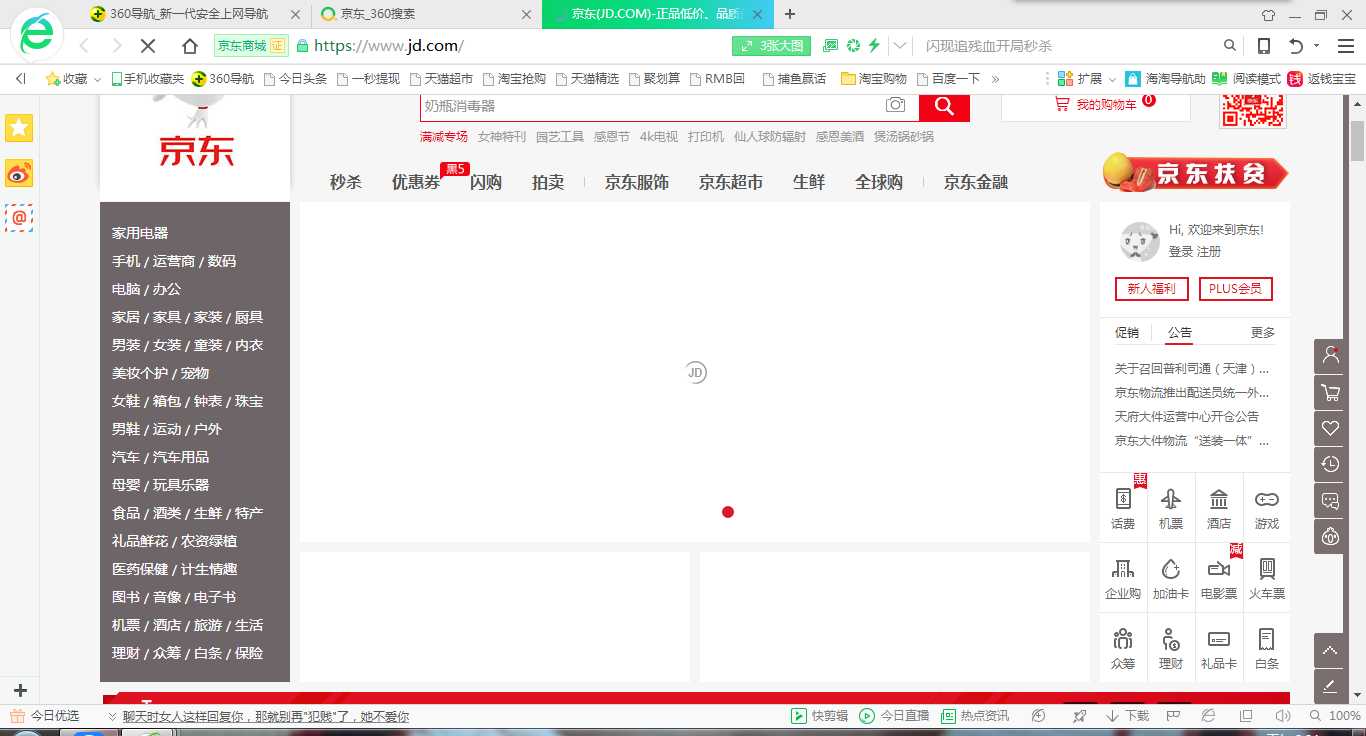Select the 促销 promotions tab

[1127, 332]
